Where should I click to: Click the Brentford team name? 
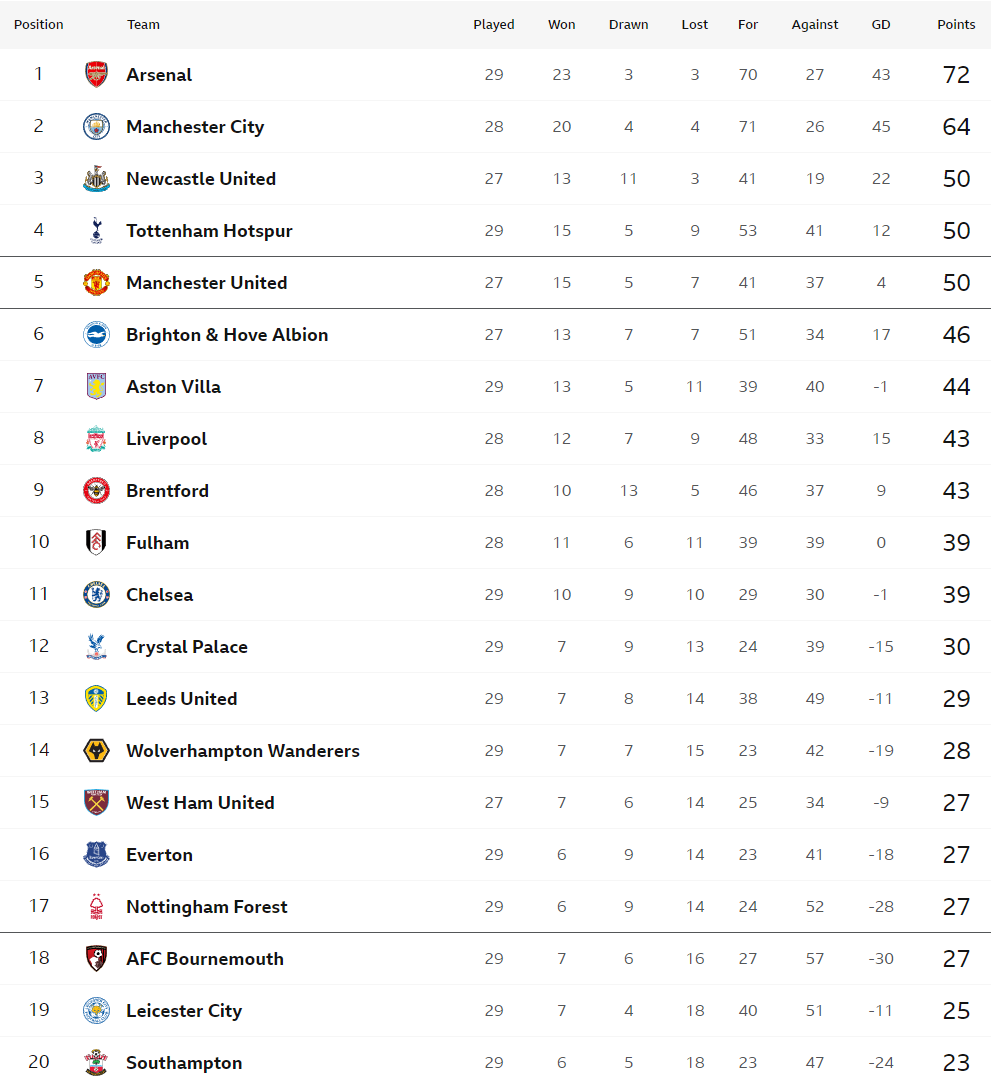167,490
